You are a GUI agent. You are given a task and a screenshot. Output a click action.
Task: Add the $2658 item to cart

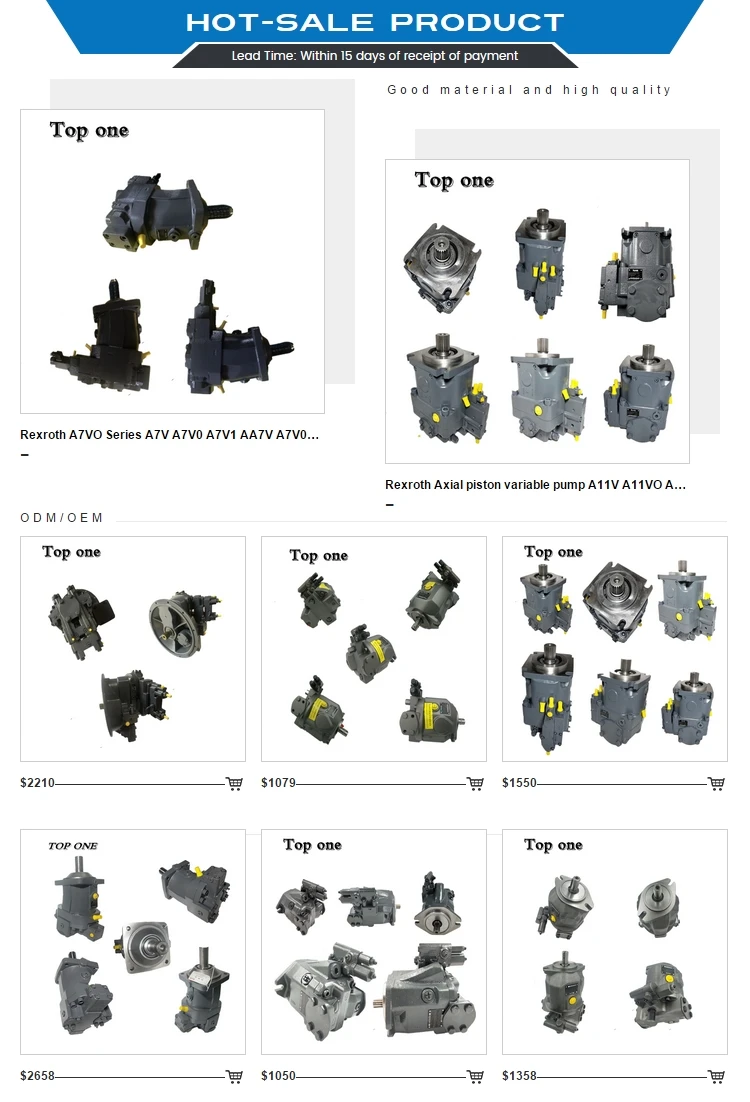[234, 1076]
